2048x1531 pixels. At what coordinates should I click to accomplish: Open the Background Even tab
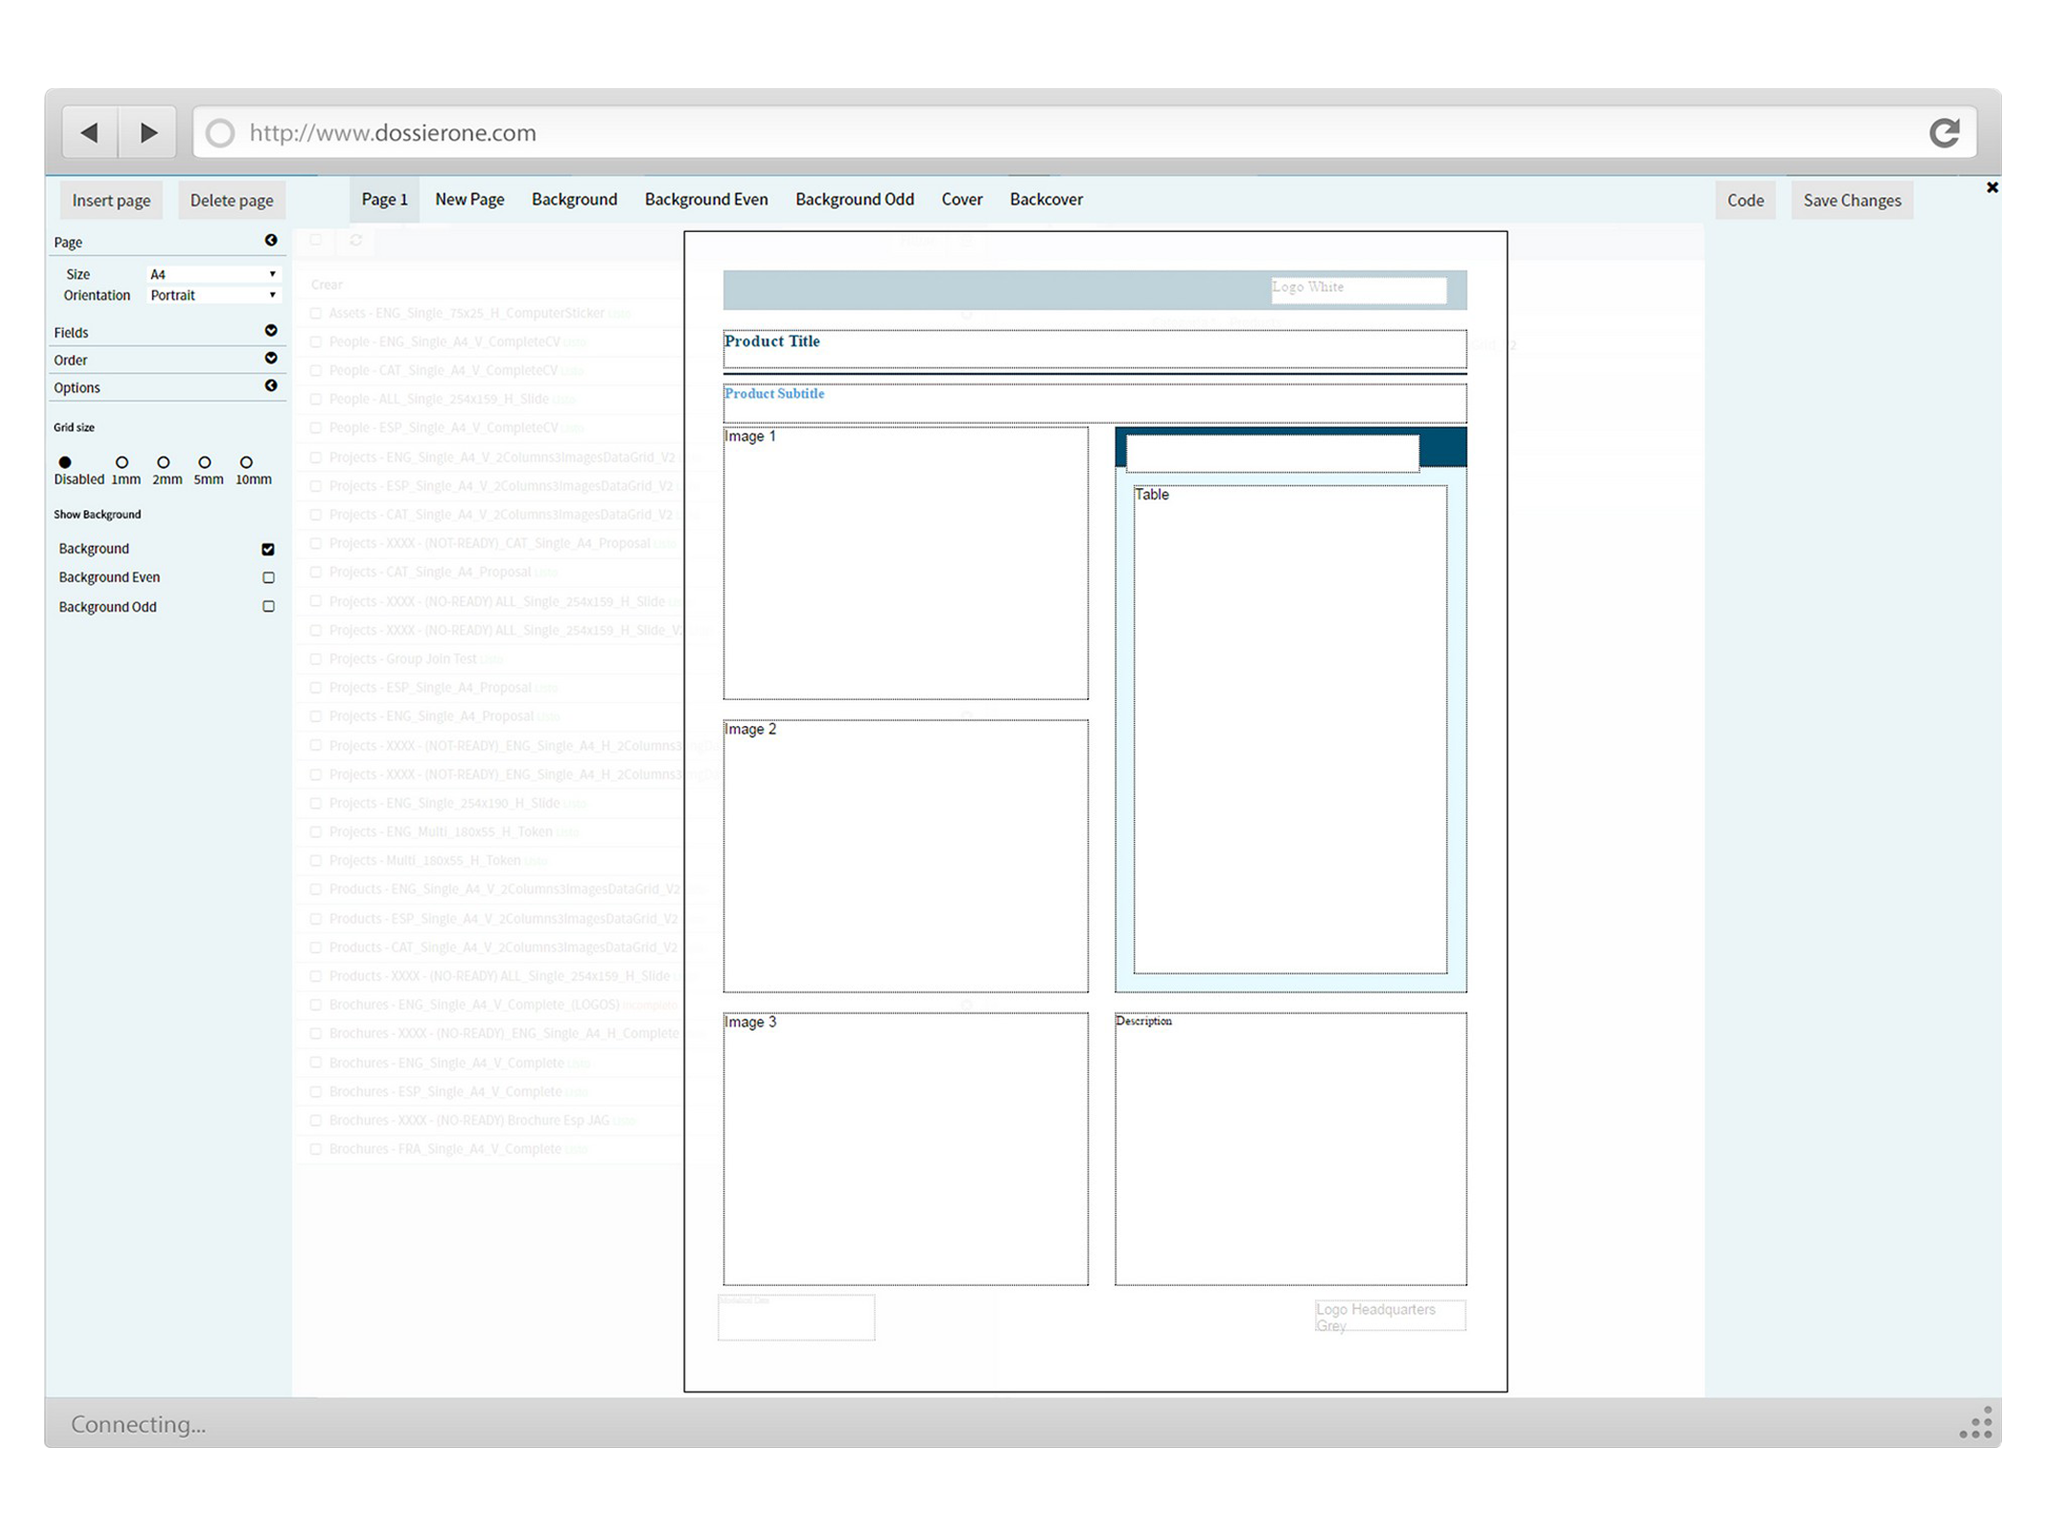pyautogui.click(x=706, y=199)
